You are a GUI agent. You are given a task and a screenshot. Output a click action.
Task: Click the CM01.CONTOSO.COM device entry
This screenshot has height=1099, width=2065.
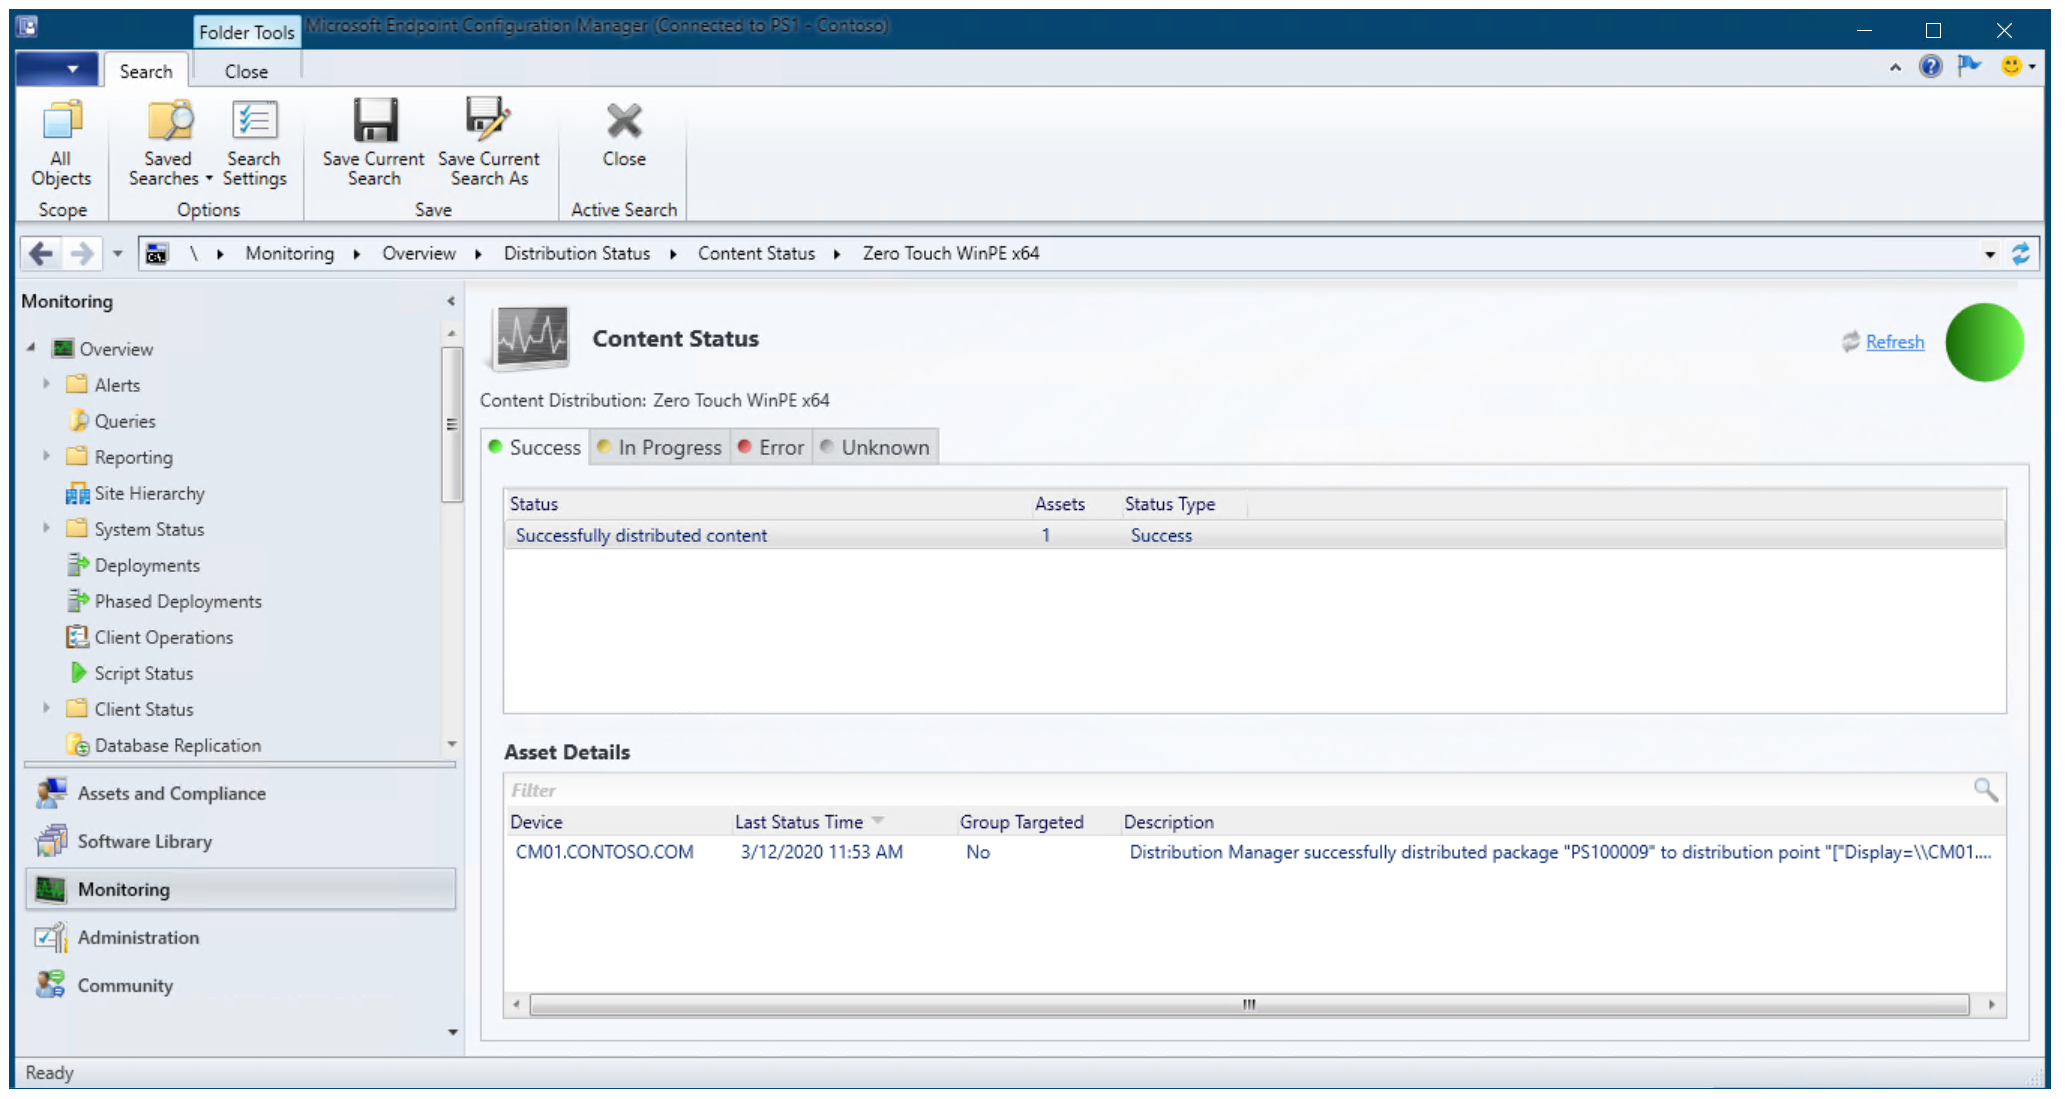[x=604, y=851]
